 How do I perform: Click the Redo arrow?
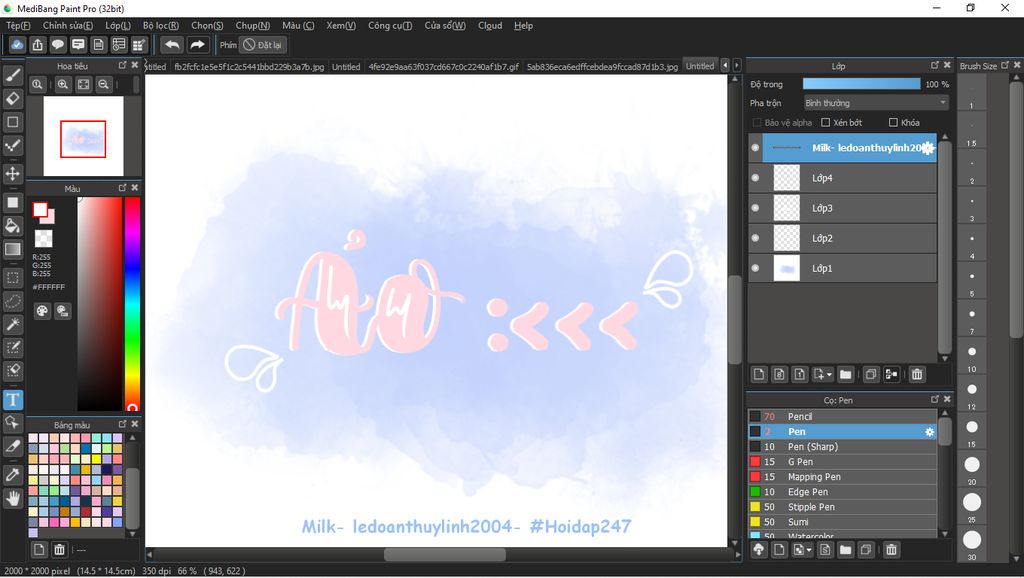(197, 45)
